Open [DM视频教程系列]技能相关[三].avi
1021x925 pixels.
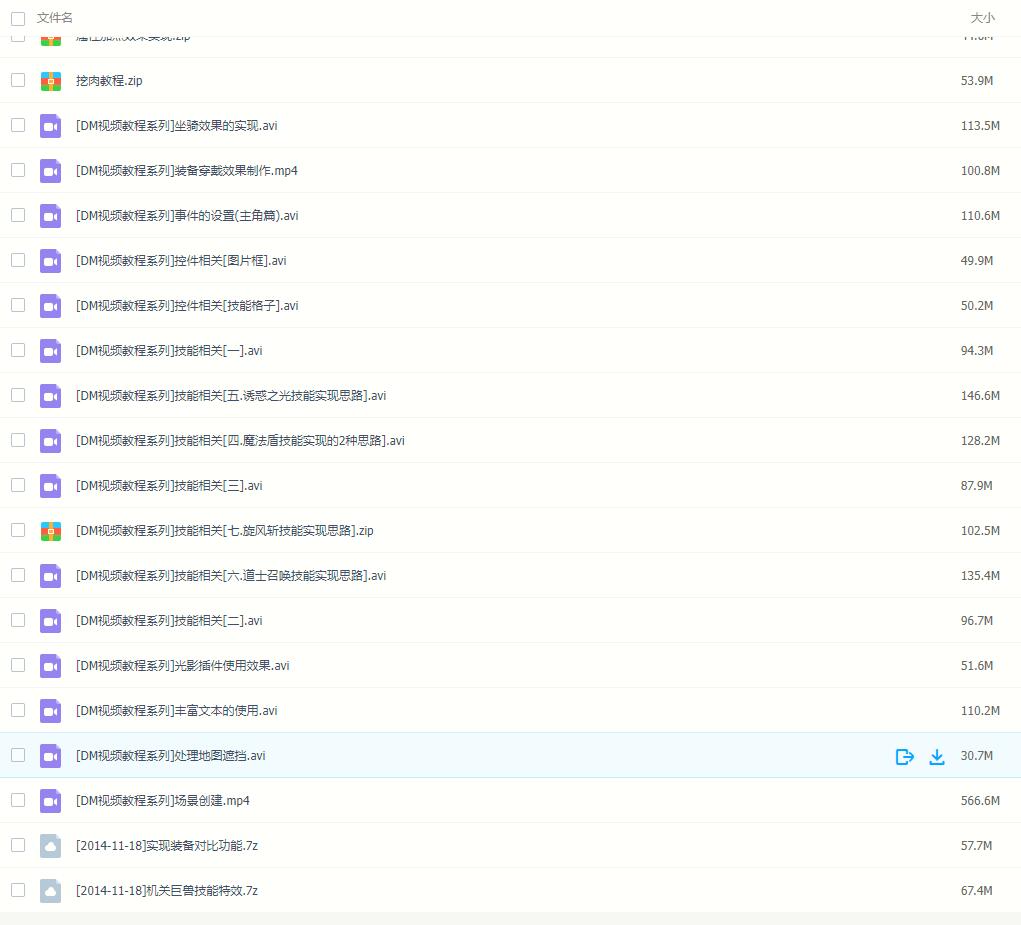[169, 485]
